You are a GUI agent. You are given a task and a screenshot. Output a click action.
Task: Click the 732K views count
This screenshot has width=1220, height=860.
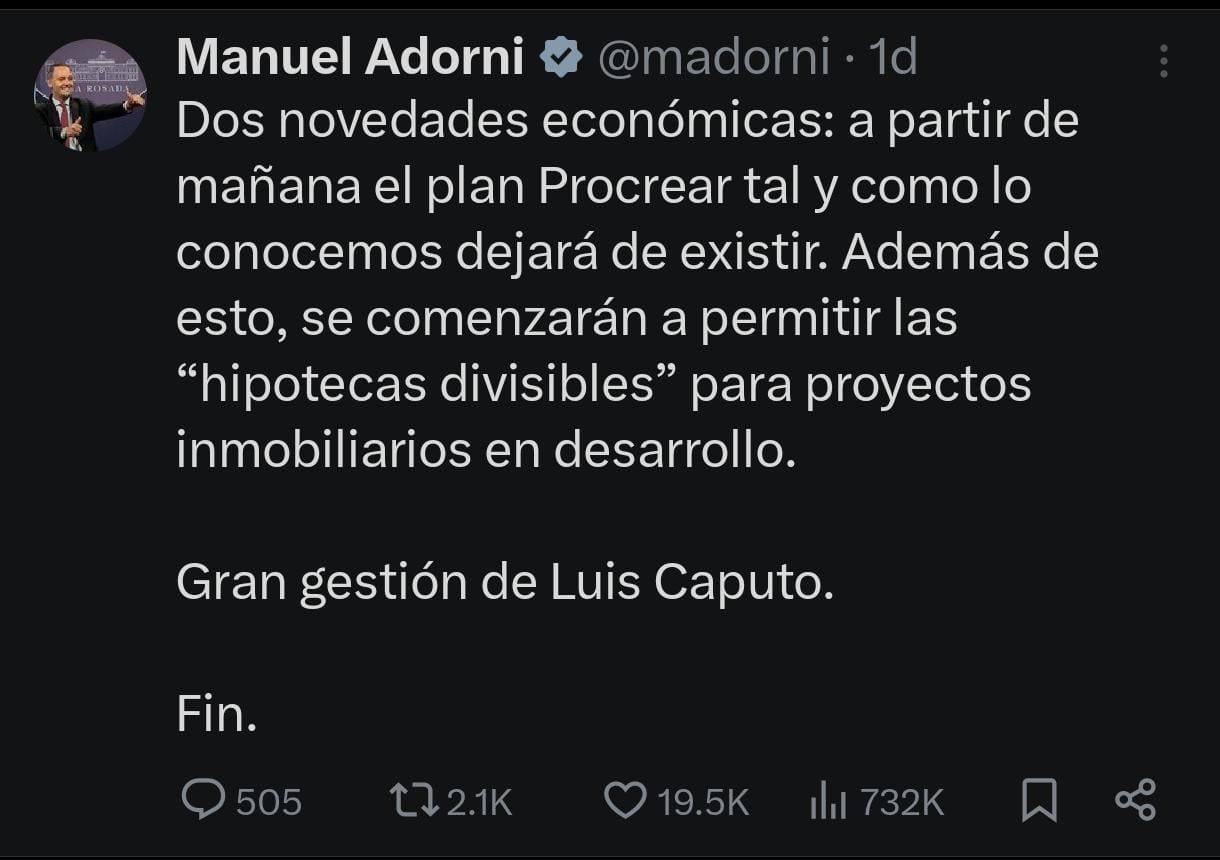click(902, 802)
